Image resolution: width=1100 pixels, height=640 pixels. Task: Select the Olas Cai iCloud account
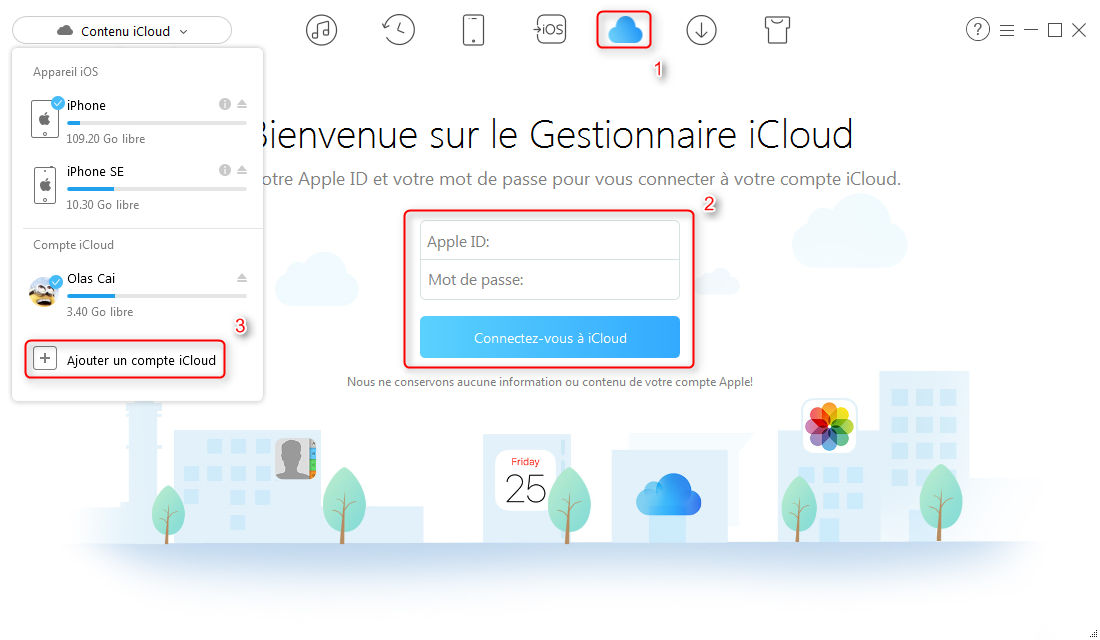(139, 294)
